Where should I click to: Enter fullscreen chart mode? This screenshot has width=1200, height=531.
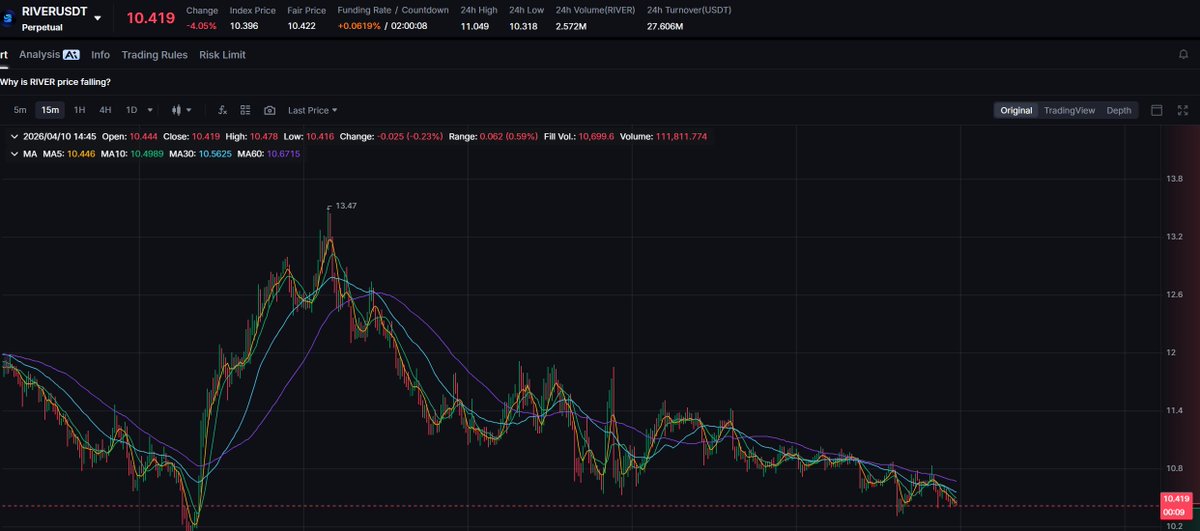coord(1183,110)
